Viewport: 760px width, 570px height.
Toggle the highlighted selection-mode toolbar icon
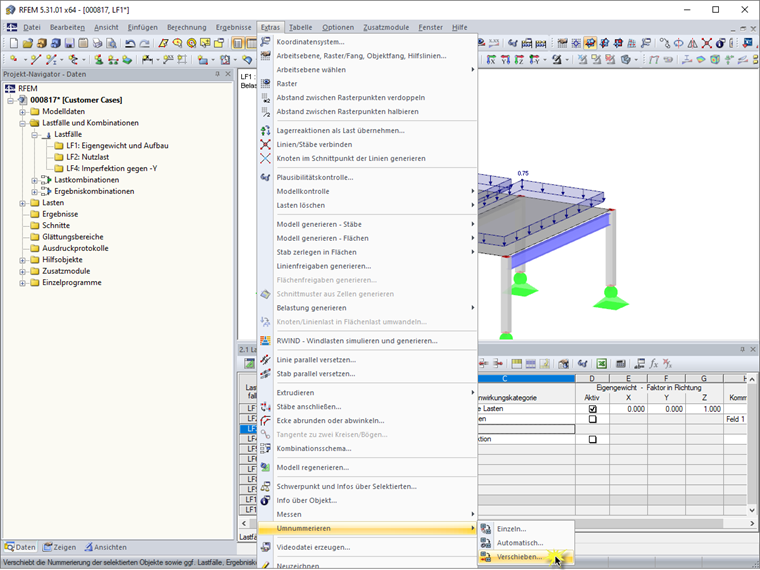(590, 44)
